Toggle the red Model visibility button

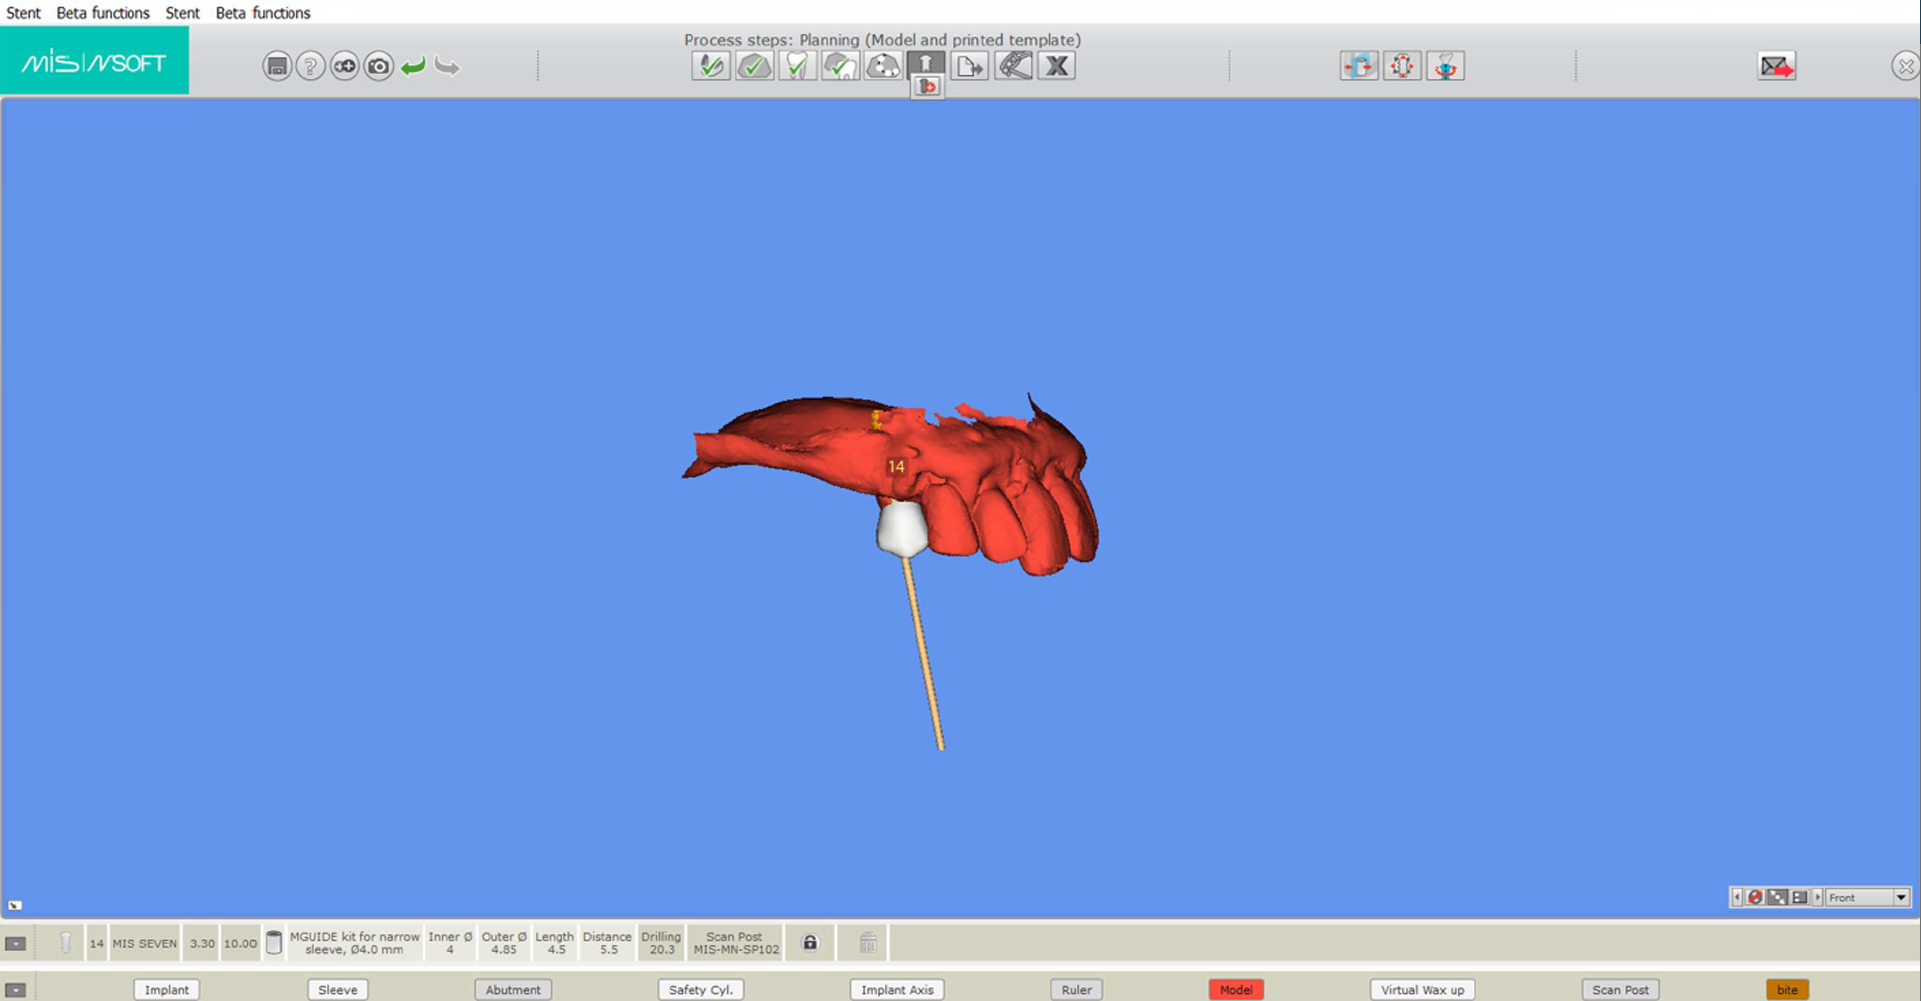click(1236, 990)
